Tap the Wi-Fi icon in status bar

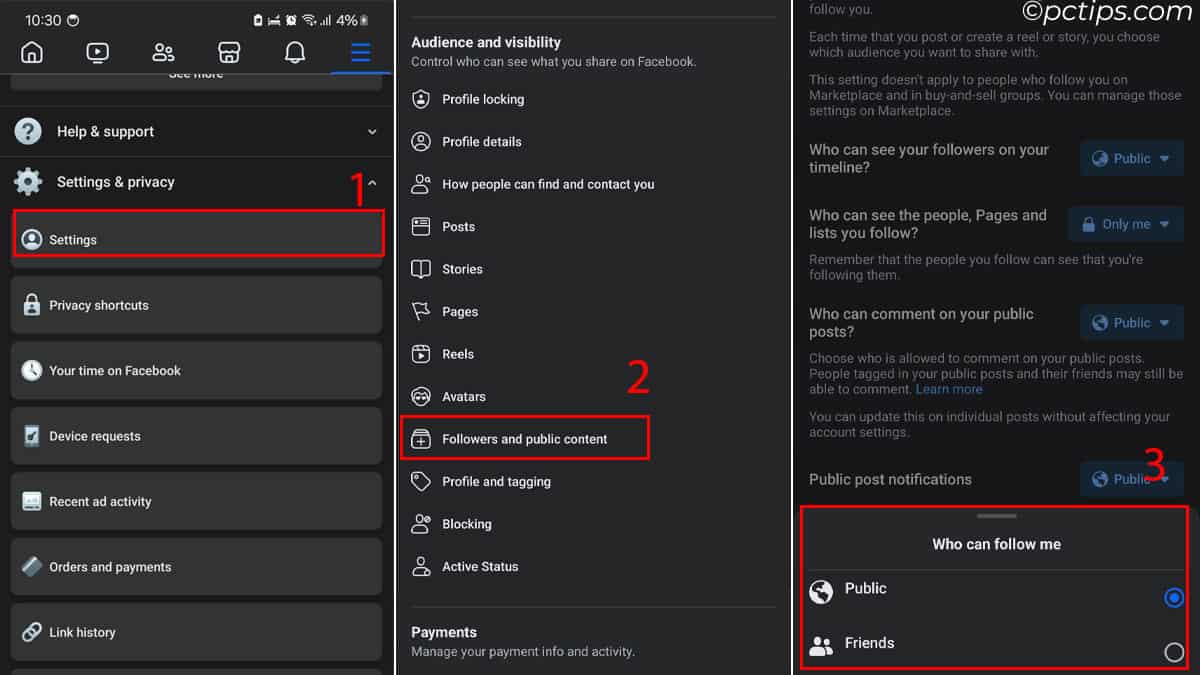click(x=309, y=20)
